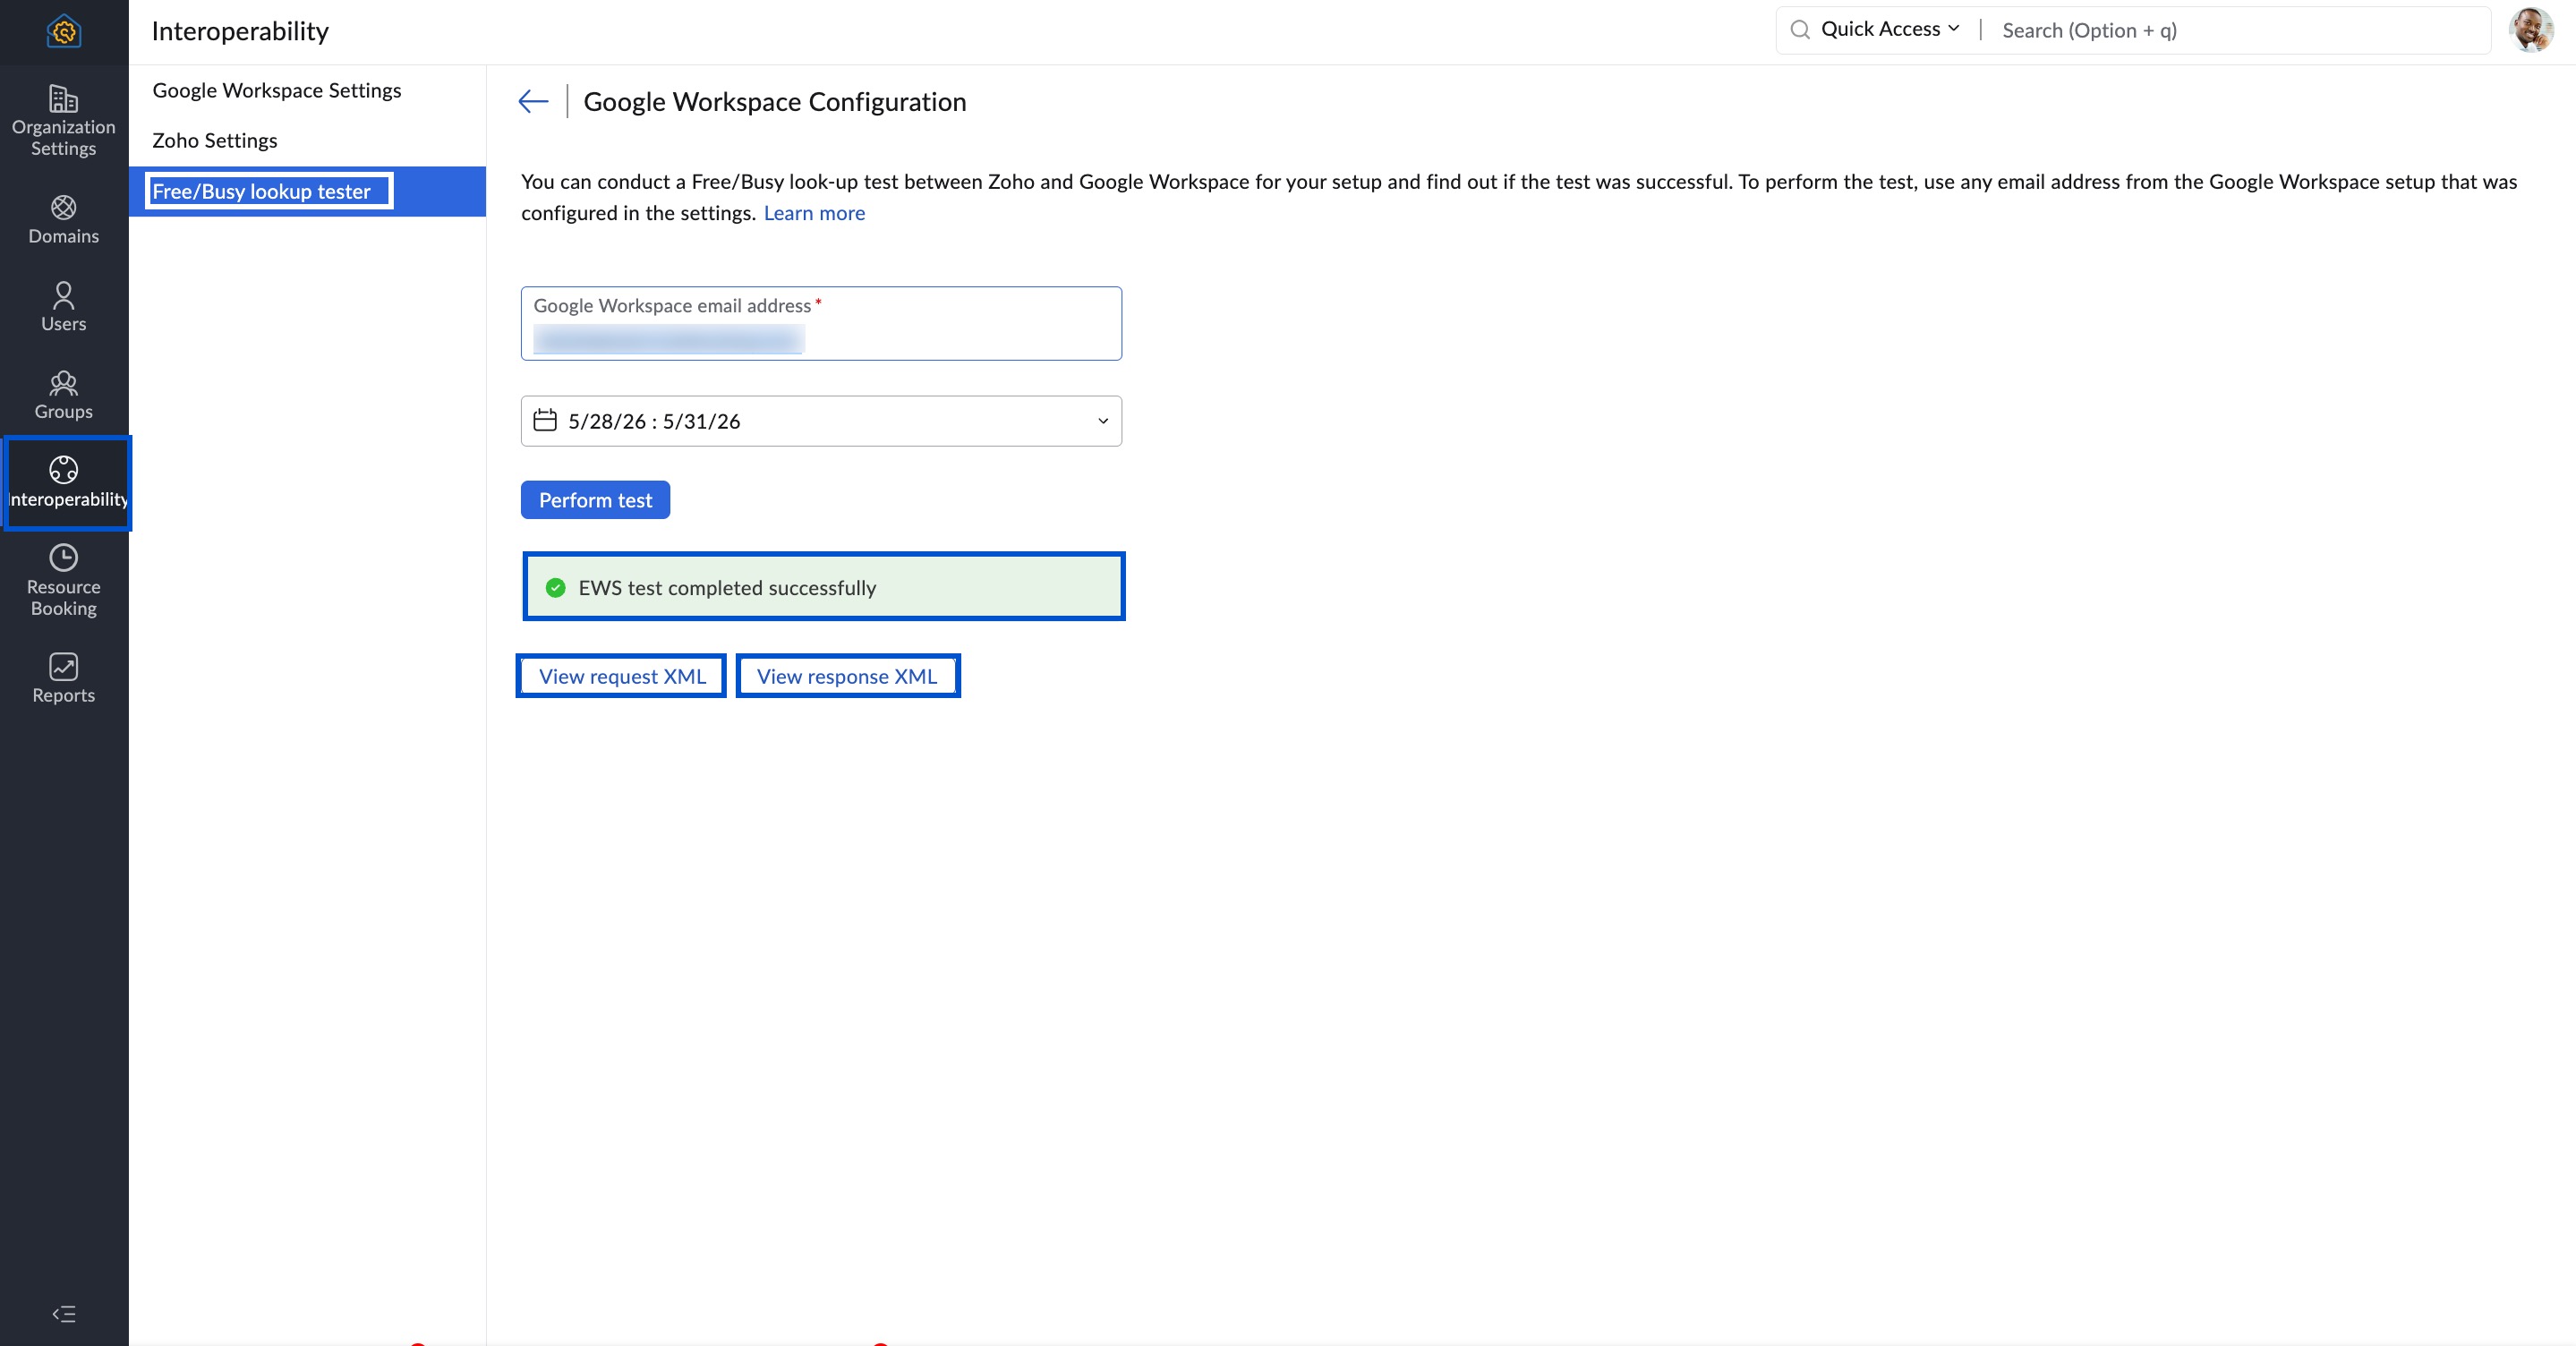Click the Perform test button
2576x1346 pixels.
(x=595, y=500)
